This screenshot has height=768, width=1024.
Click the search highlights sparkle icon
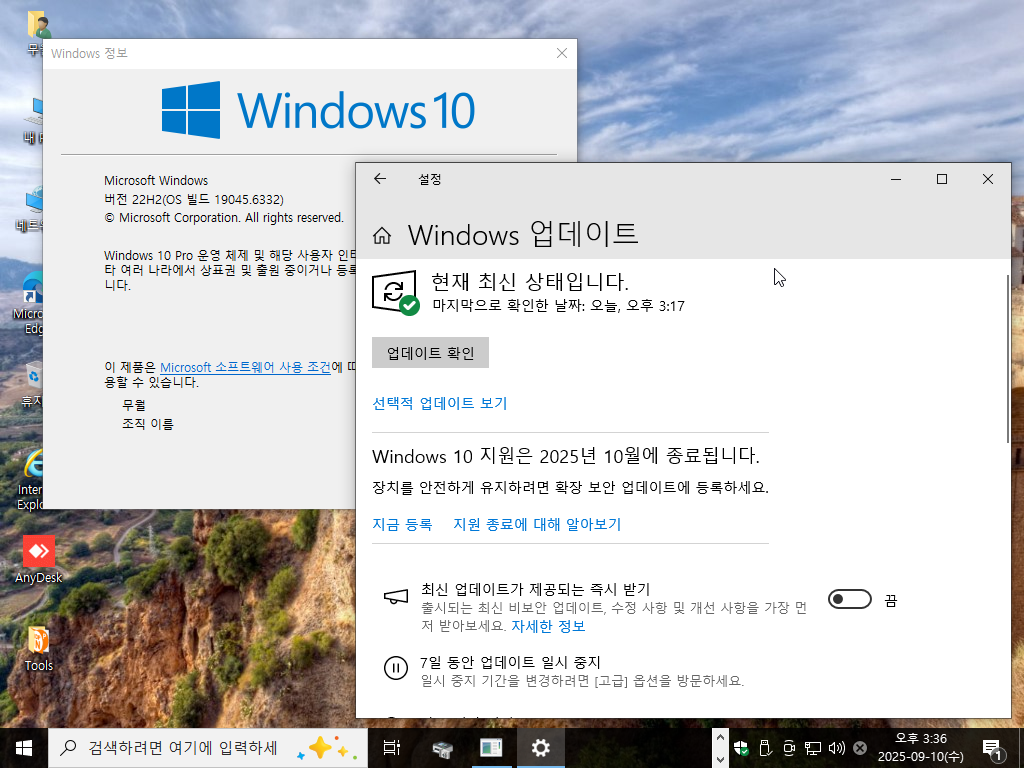(327, 748)
